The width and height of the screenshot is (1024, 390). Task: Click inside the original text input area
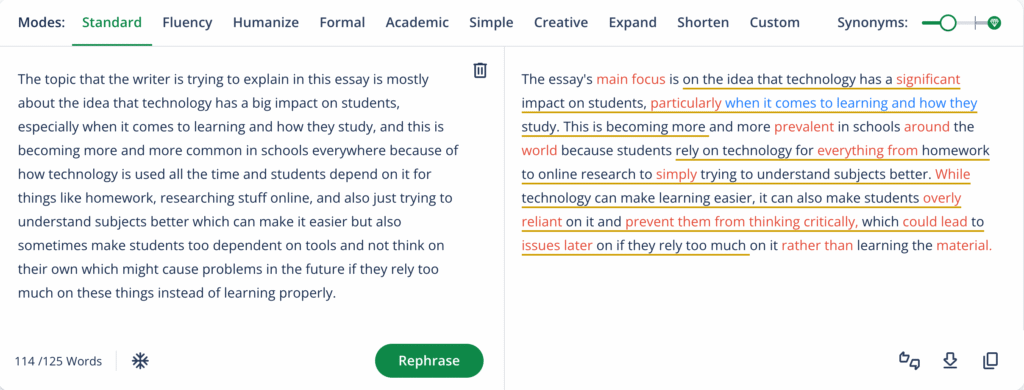(x=239, y=186)
